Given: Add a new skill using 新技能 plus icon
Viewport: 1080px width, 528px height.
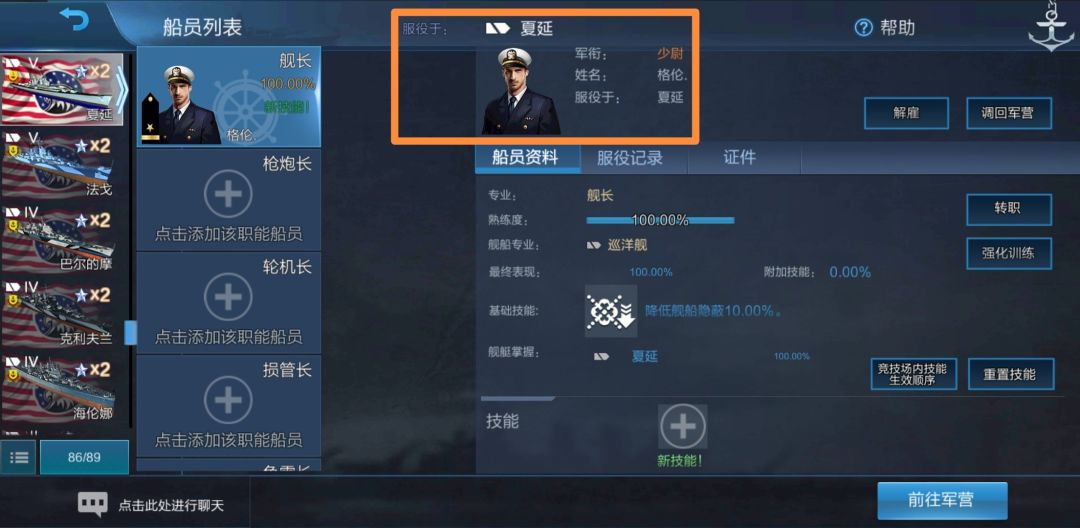Looking at the screenshot, I should [682, 427].
